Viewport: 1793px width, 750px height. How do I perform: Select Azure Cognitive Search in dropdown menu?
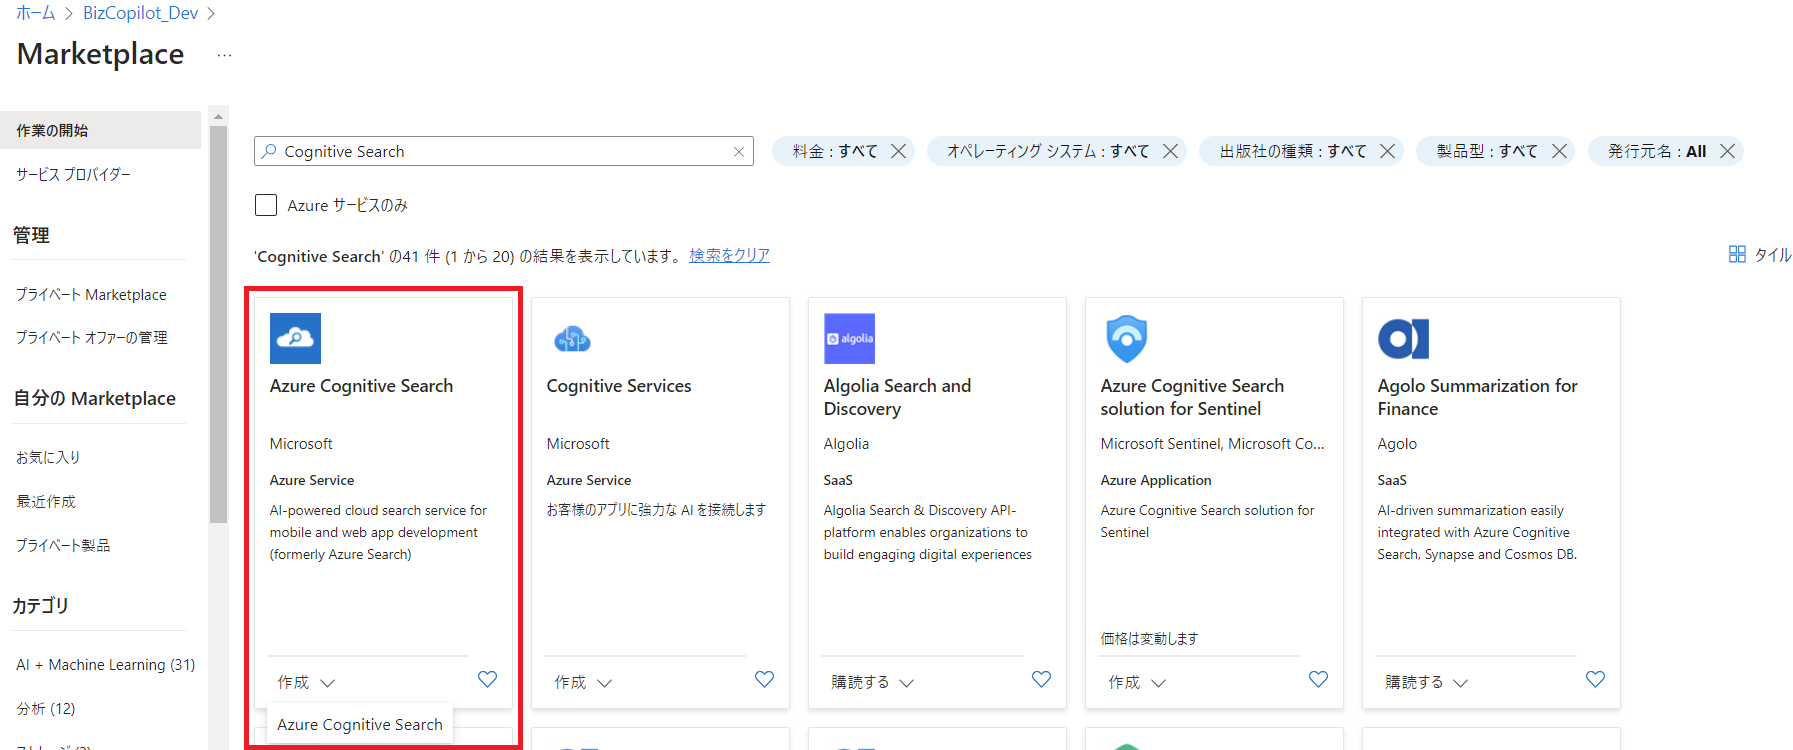(360, 724)
